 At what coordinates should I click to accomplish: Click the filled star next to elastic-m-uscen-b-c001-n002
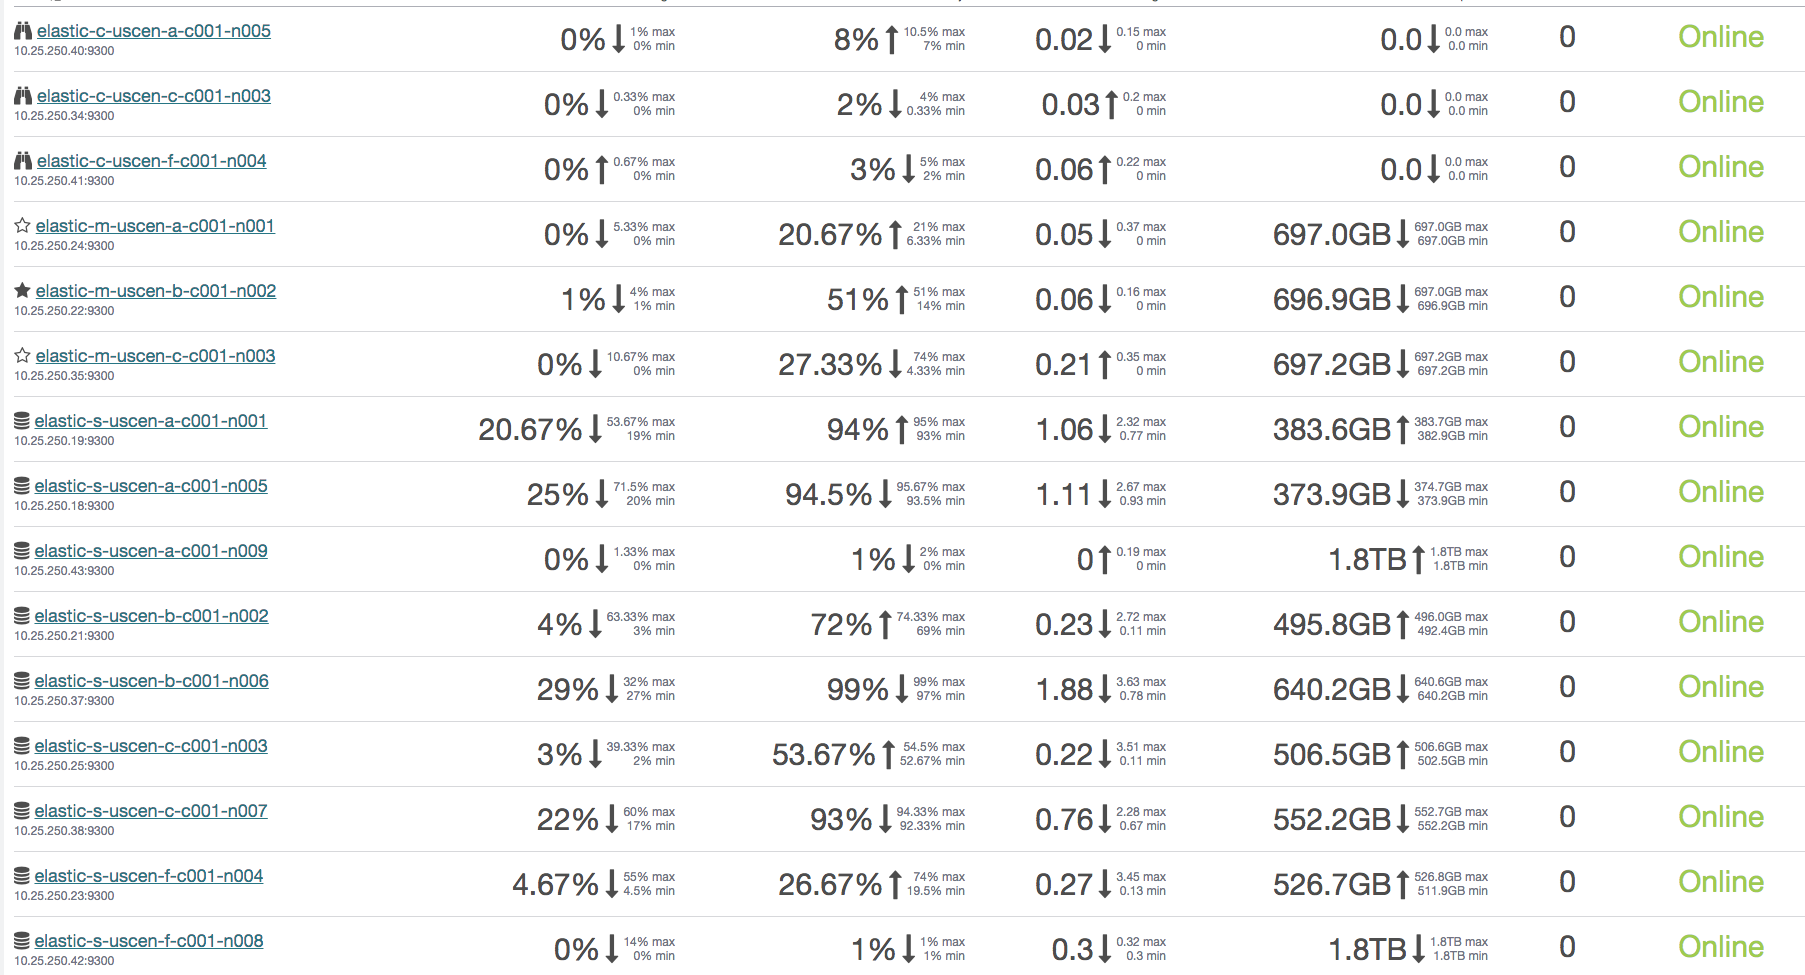point(22,291)
